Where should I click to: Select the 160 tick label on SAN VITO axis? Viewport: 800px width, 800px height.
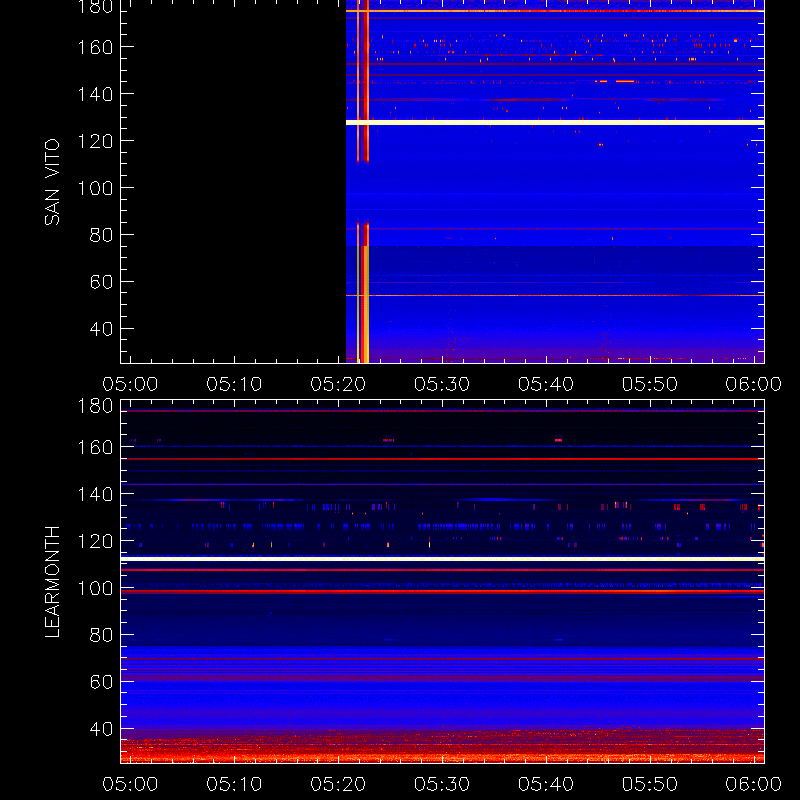coord(95,47)
